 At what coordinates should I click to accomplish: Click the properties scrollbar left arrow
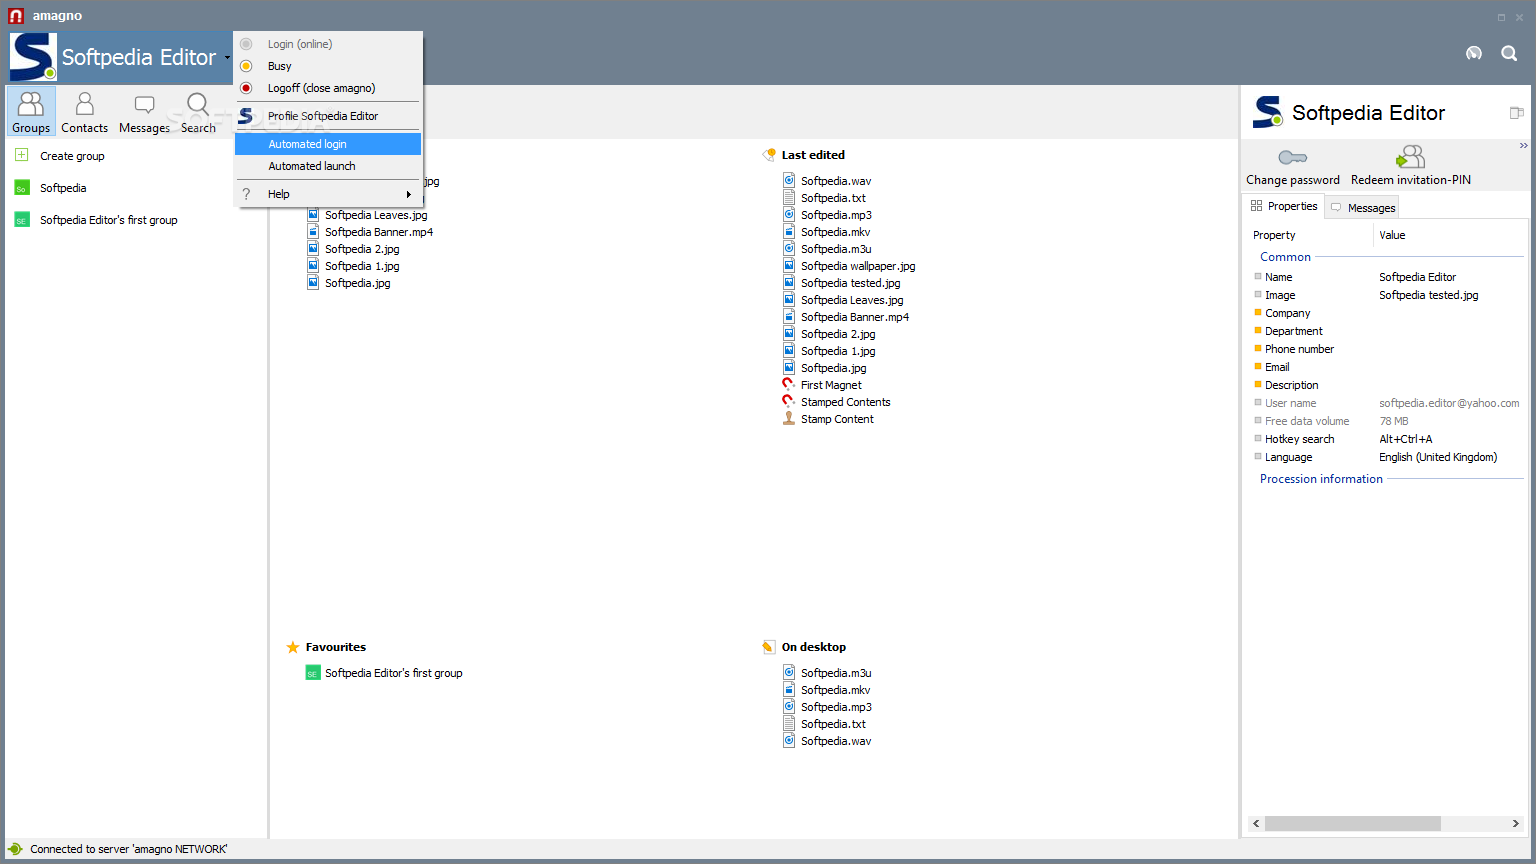(1256, 824)
